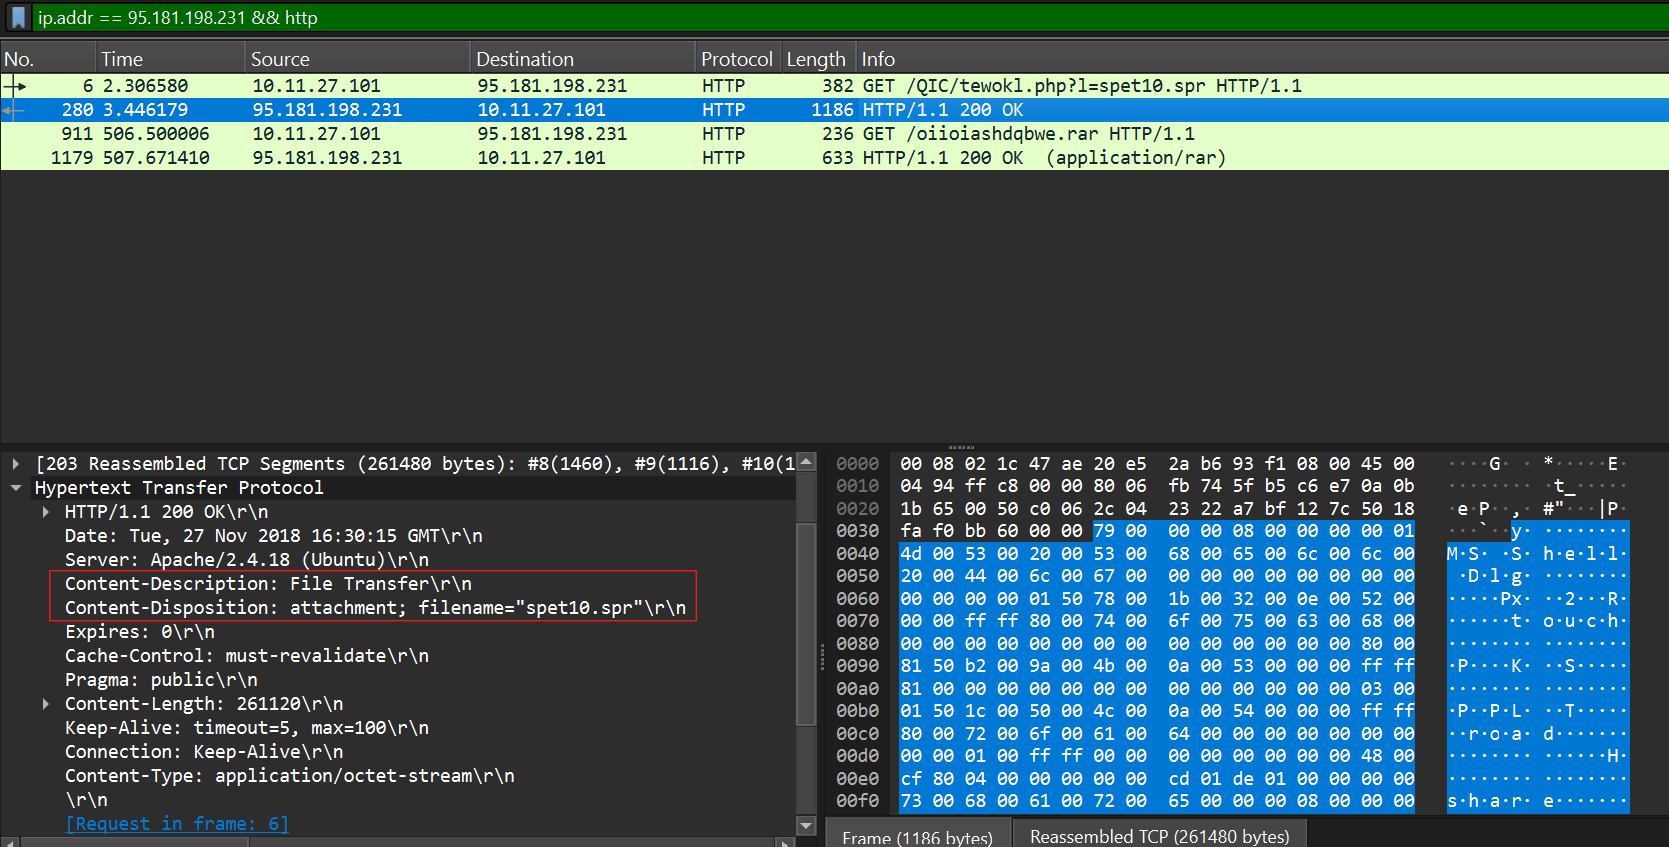Screen dimensions: 1669x847
Task: Select the Date header line
Action: pyautogui.click(x=273, y=536)
